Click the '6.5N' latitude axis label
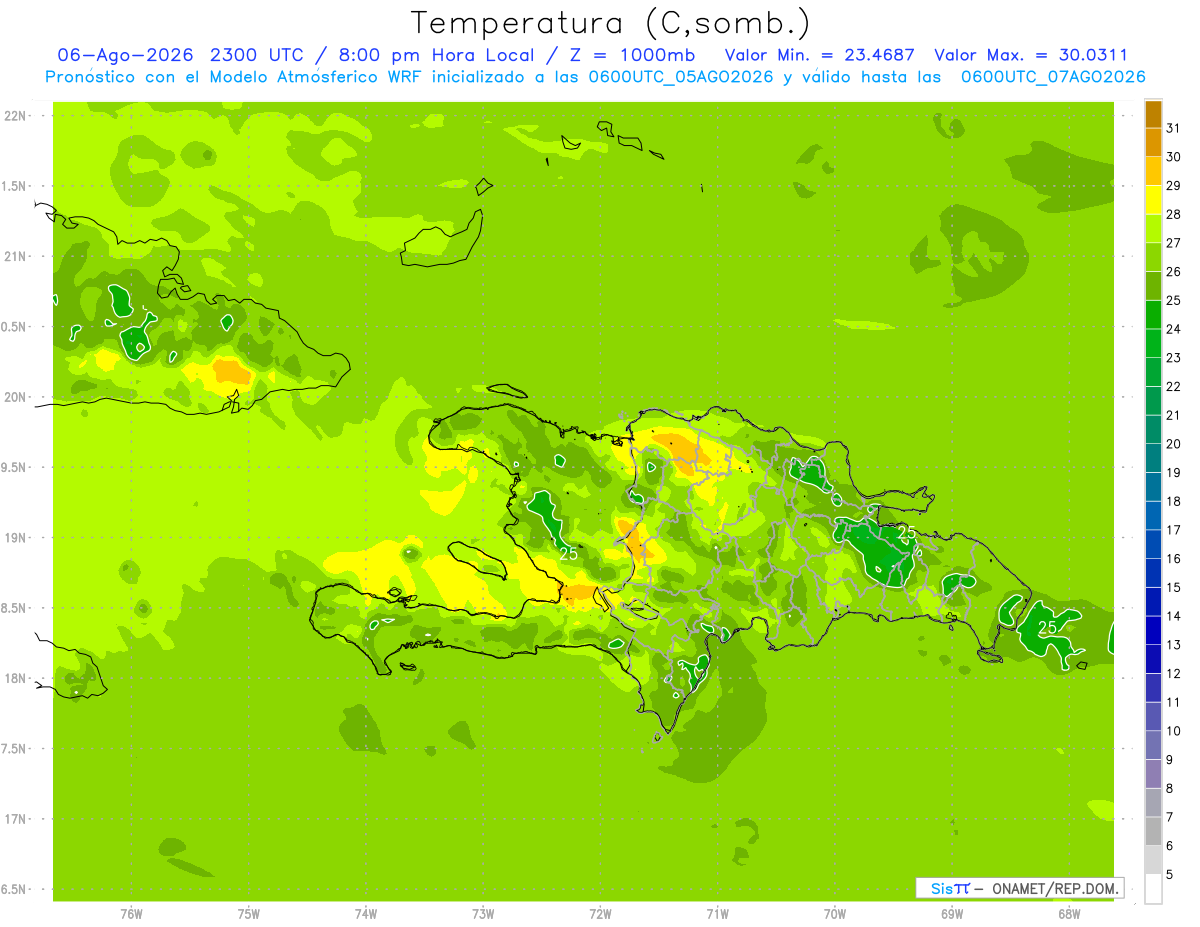This screenshot has height=927, width=1200. [x=15, y=889]
